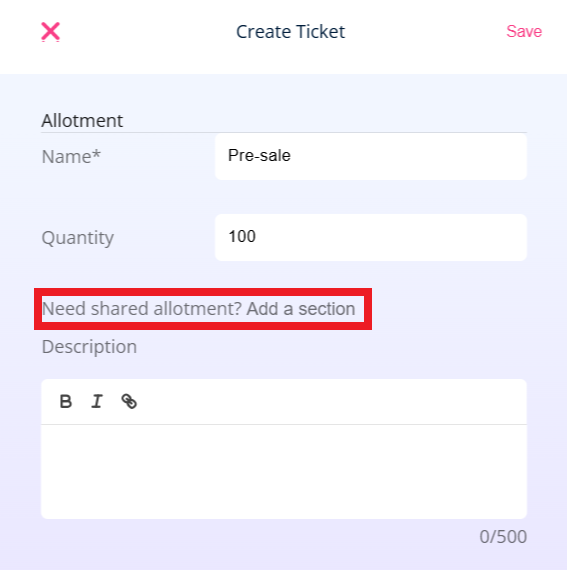Select the Quantity field label

point(78,238)
